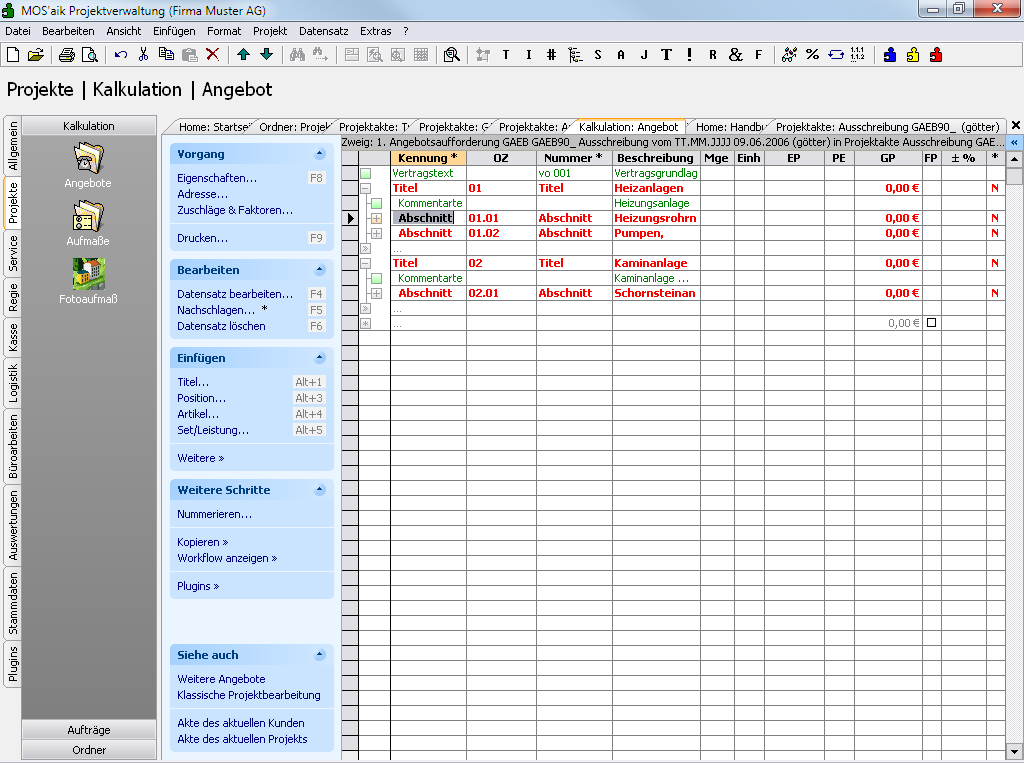This screenshot has height=764, width=1024.
Task: Click the scroll-down arrow of the table scrollbar
Action: point(1014,752)
